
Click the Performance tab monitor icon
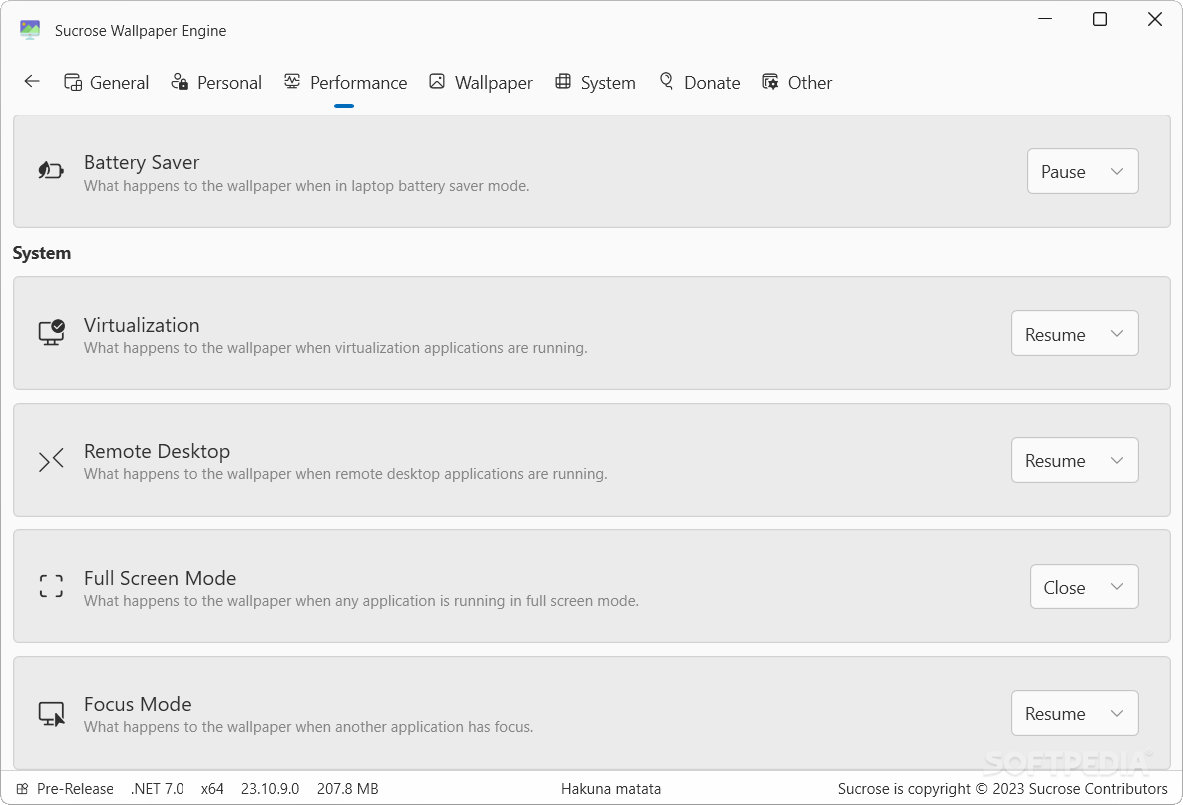[292, 81]
